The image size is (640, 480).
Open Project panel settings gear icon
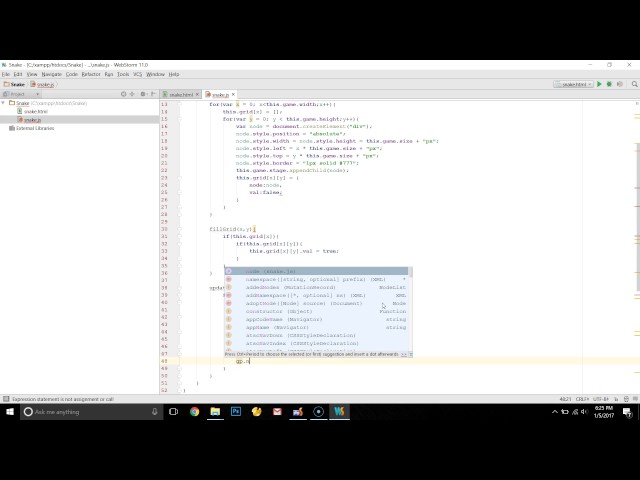(143, 94)
